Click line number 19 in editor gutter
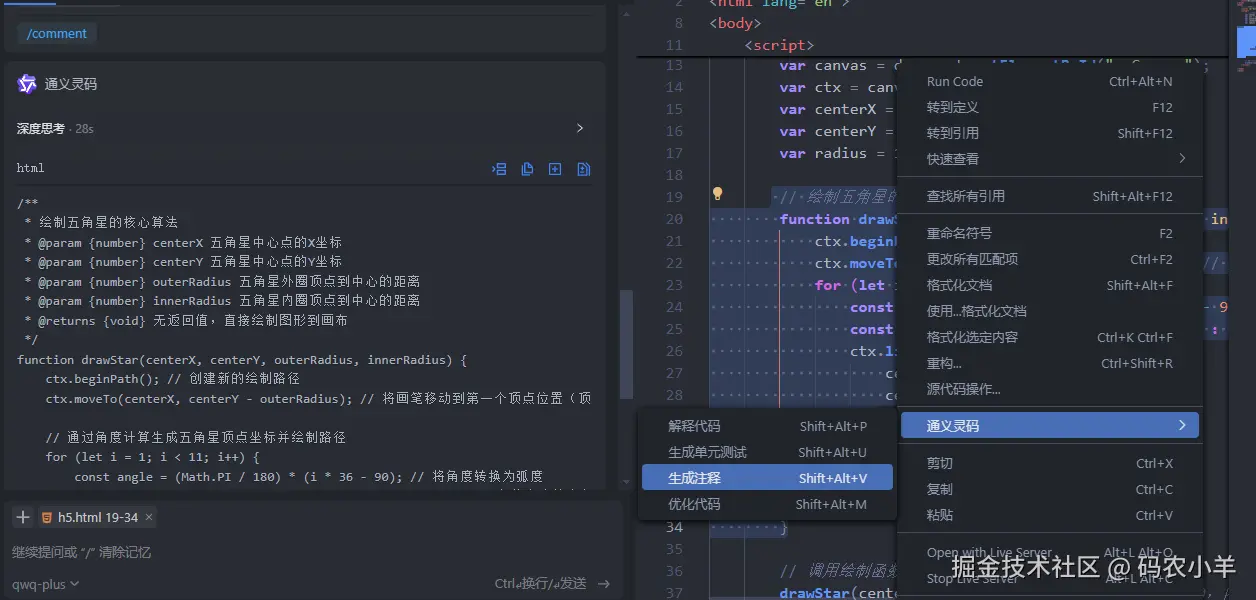 pyautogui.click(x=673, y=197)
